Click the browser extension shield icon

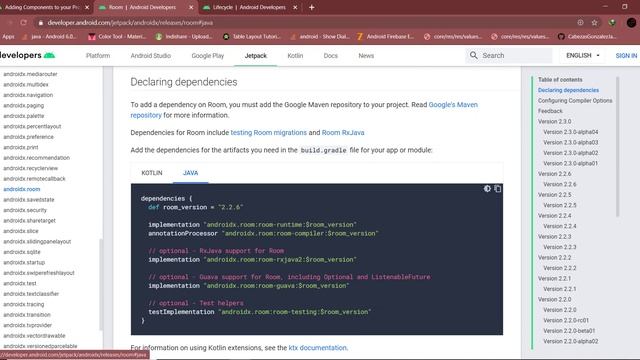click(x=612, y=22)
